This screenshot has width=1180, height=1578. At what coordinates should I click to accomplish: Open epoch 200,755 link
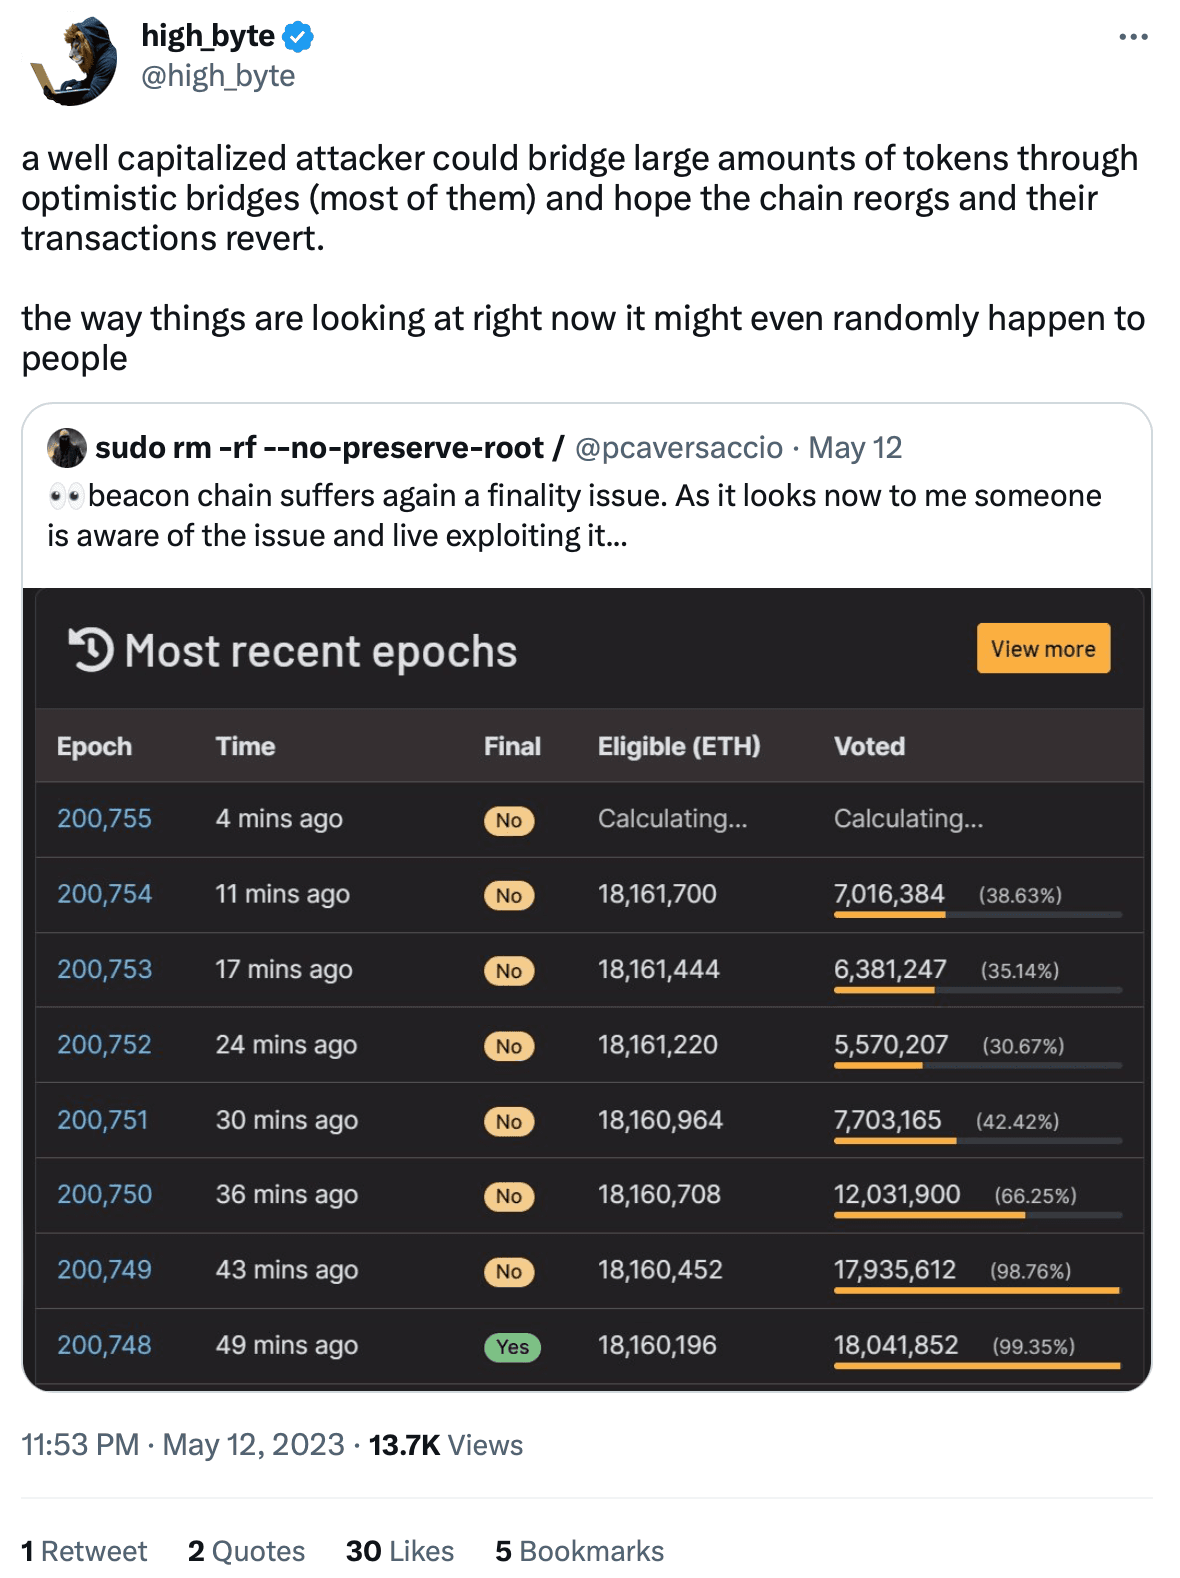(104, 819)
